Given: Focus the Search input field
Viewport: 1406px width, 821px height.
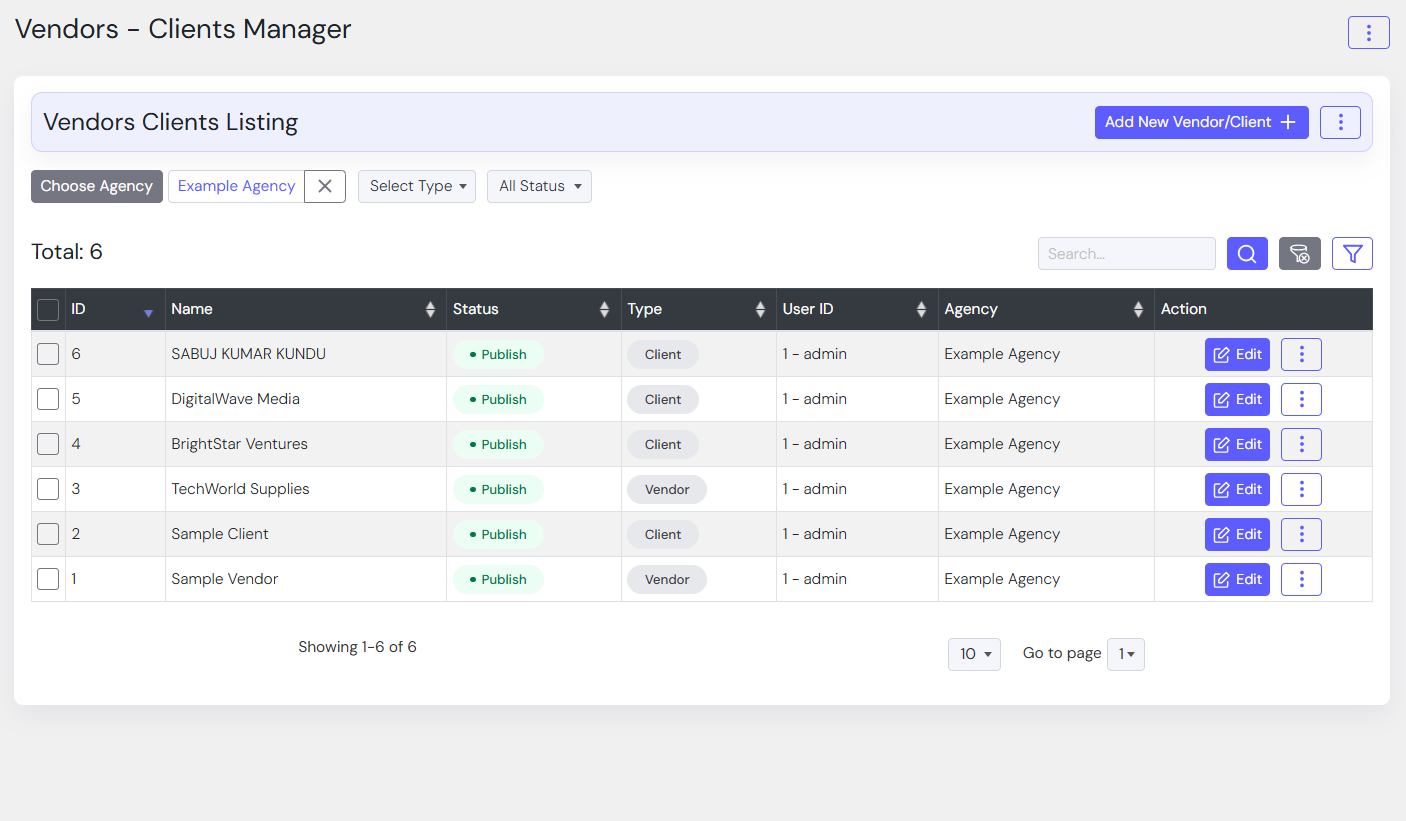Looking at the screenshot, I should point(1126,254).
